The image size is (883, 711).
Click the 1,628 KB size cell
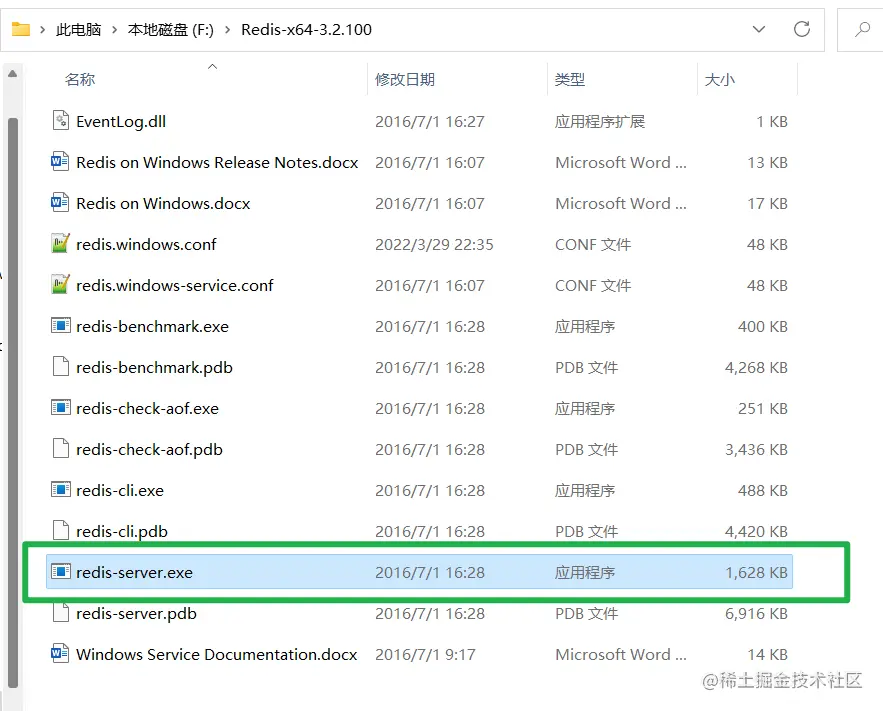756,573
